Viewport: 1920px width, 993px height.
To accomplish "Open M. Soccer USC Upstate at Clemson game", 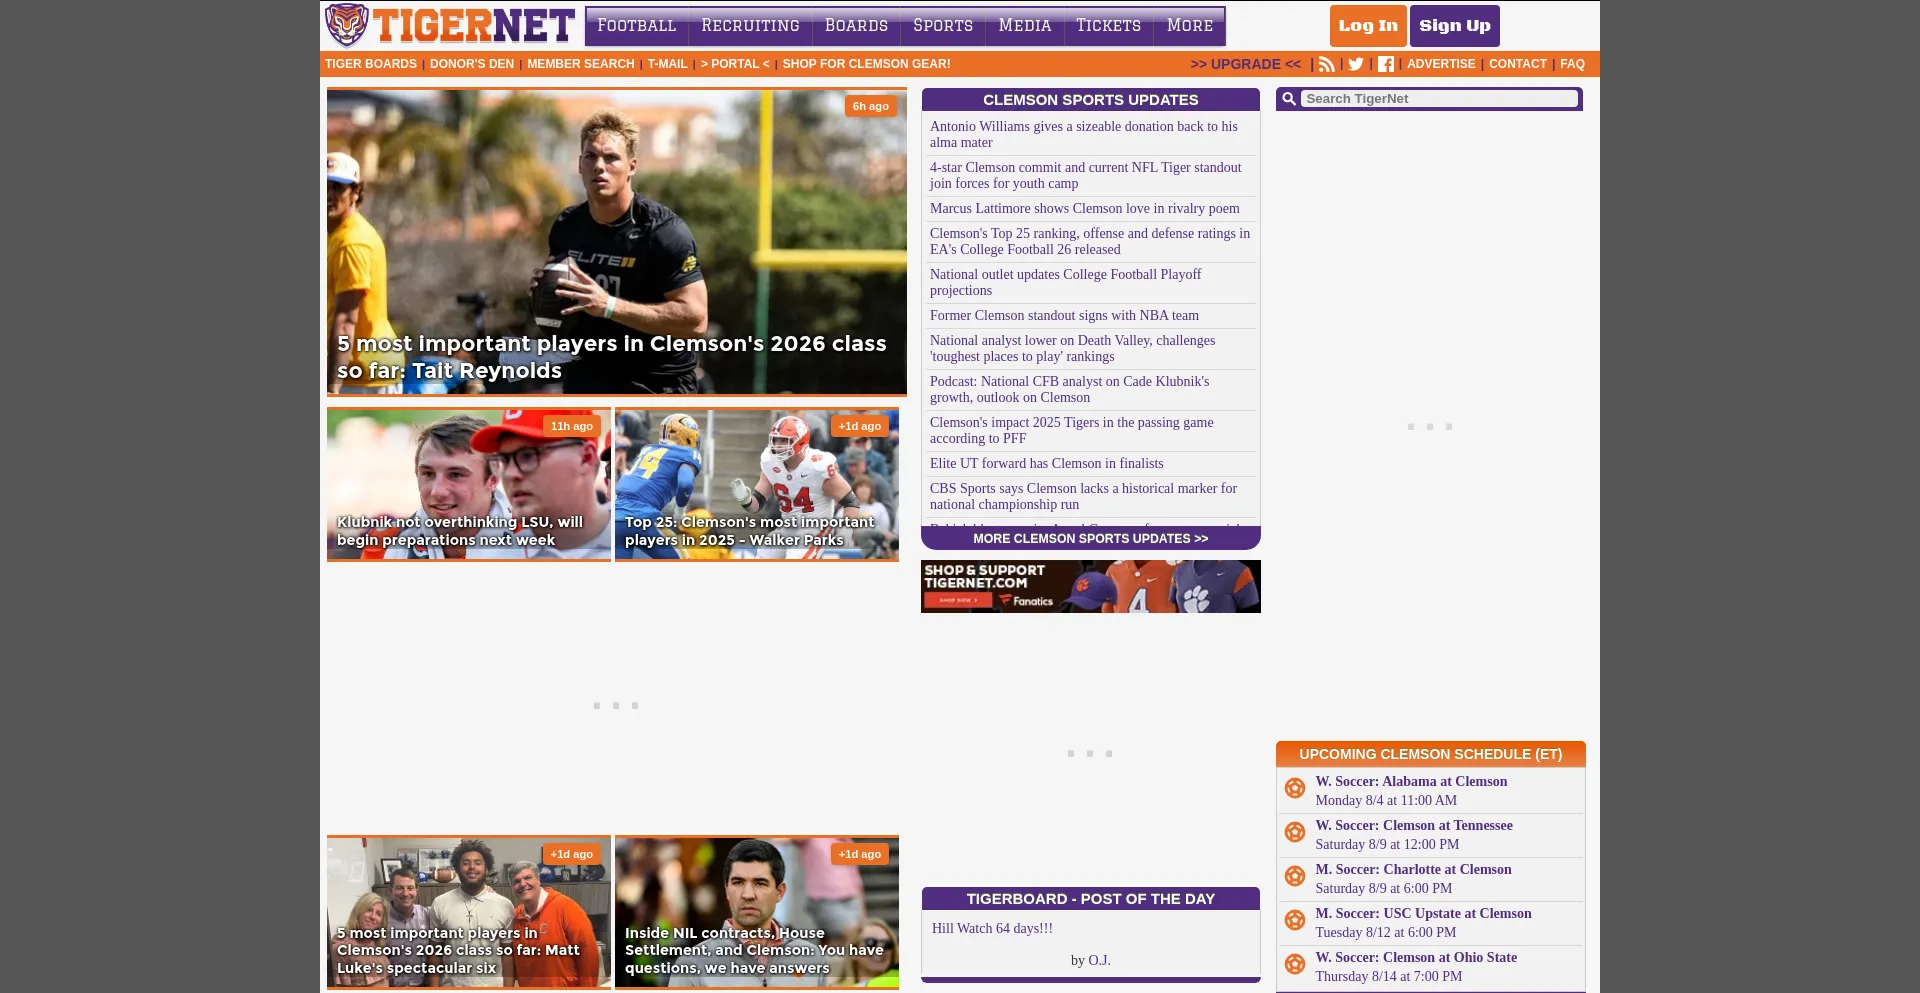I will pyautogui.click(x=1423, y=913).
